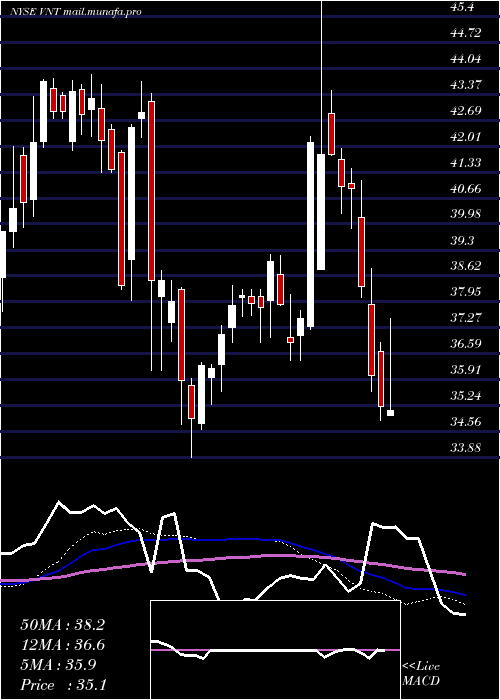
Task: Click the <<Live MACD label
Action: [421, 674]
